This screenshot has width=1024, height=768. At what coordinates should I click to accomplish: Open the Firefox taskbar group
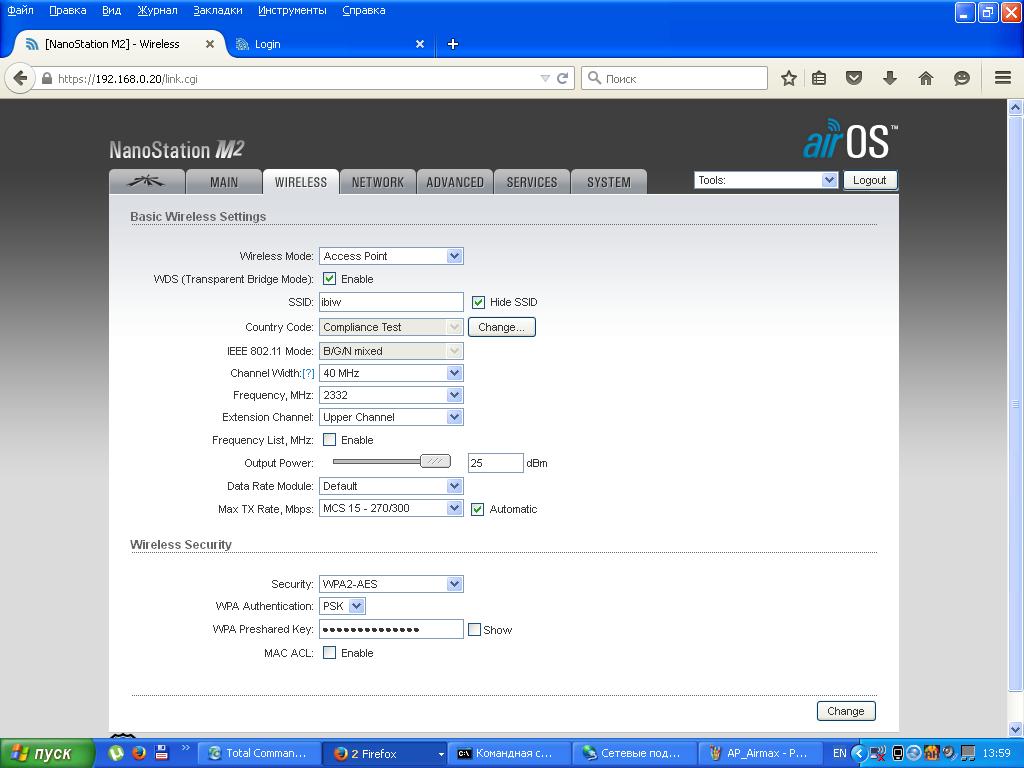[x=385, y=754]
